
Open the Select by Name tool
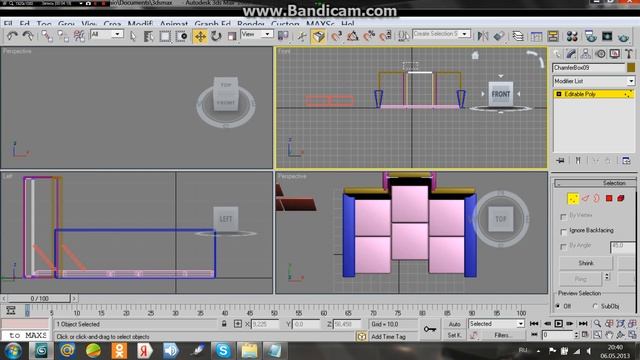point(149,36)
